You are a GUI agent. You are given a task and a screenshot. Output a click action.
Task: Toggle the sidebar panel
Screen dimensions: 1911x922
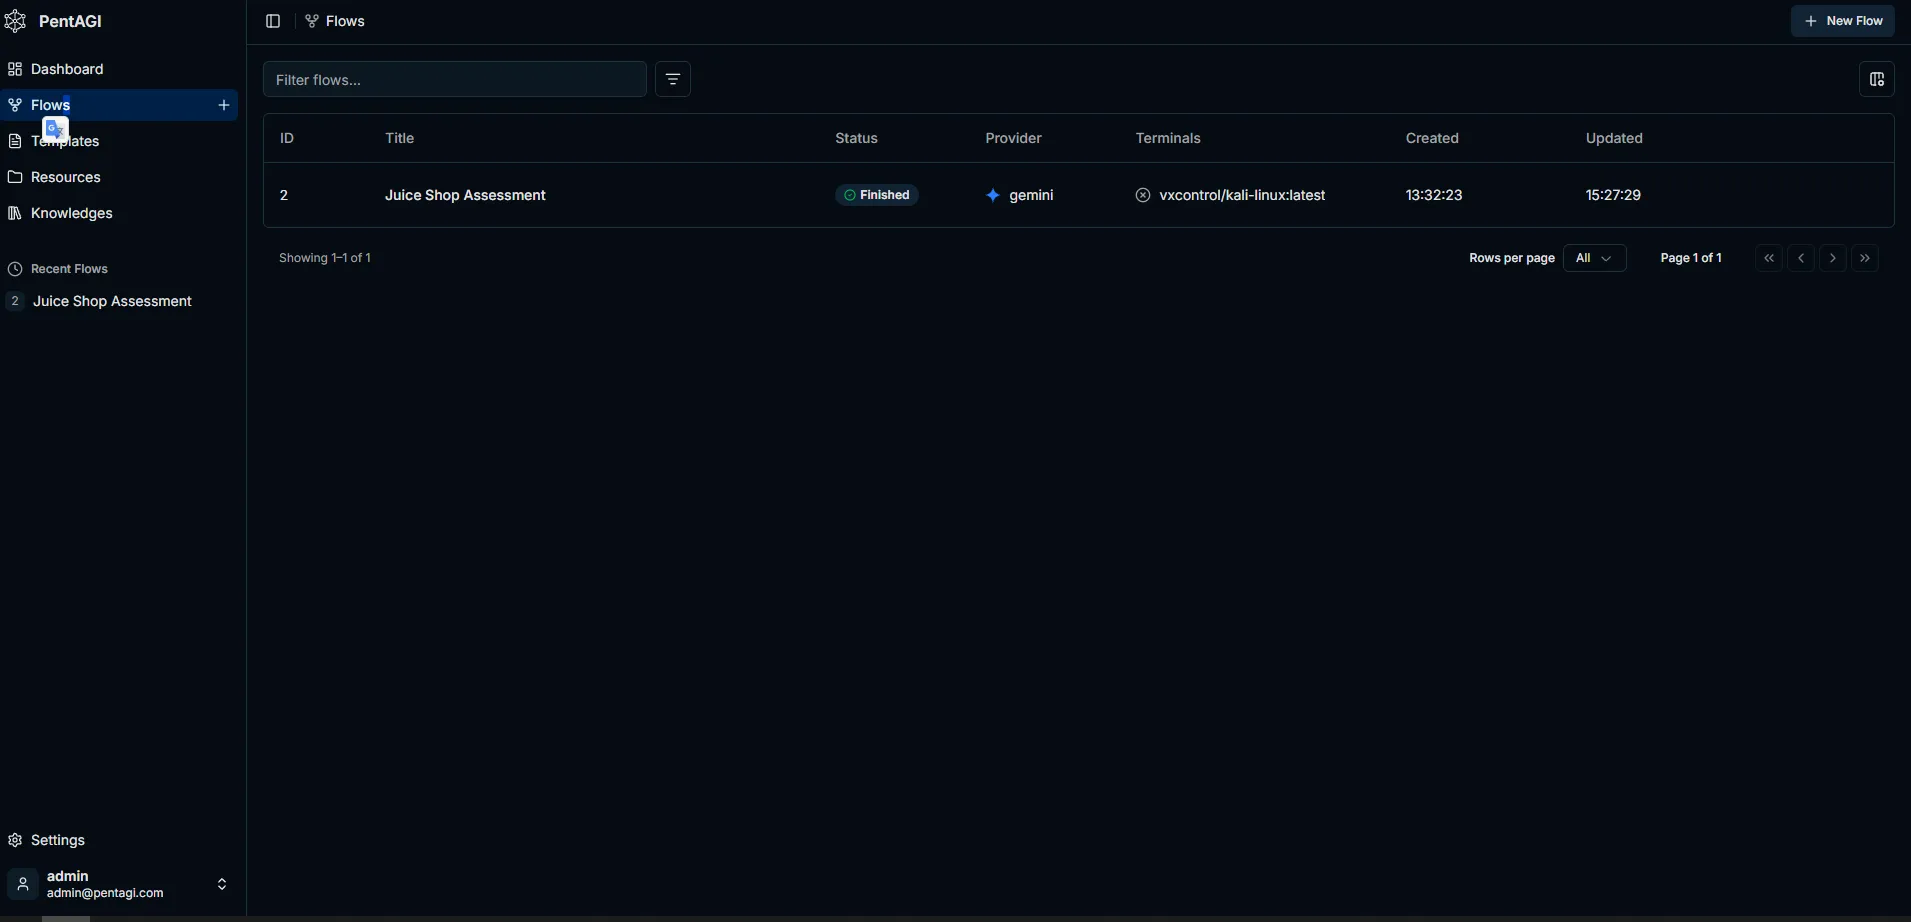(273, 21)
